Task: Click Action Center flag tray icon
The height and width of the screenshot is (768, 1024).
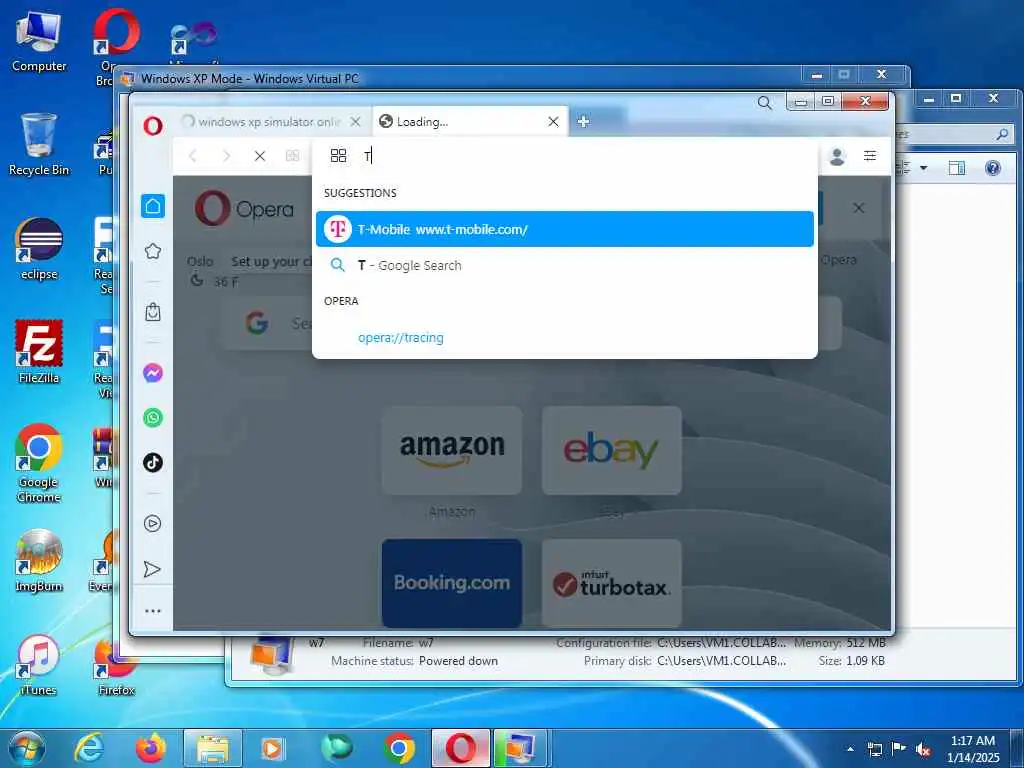Action: point(899,749)
